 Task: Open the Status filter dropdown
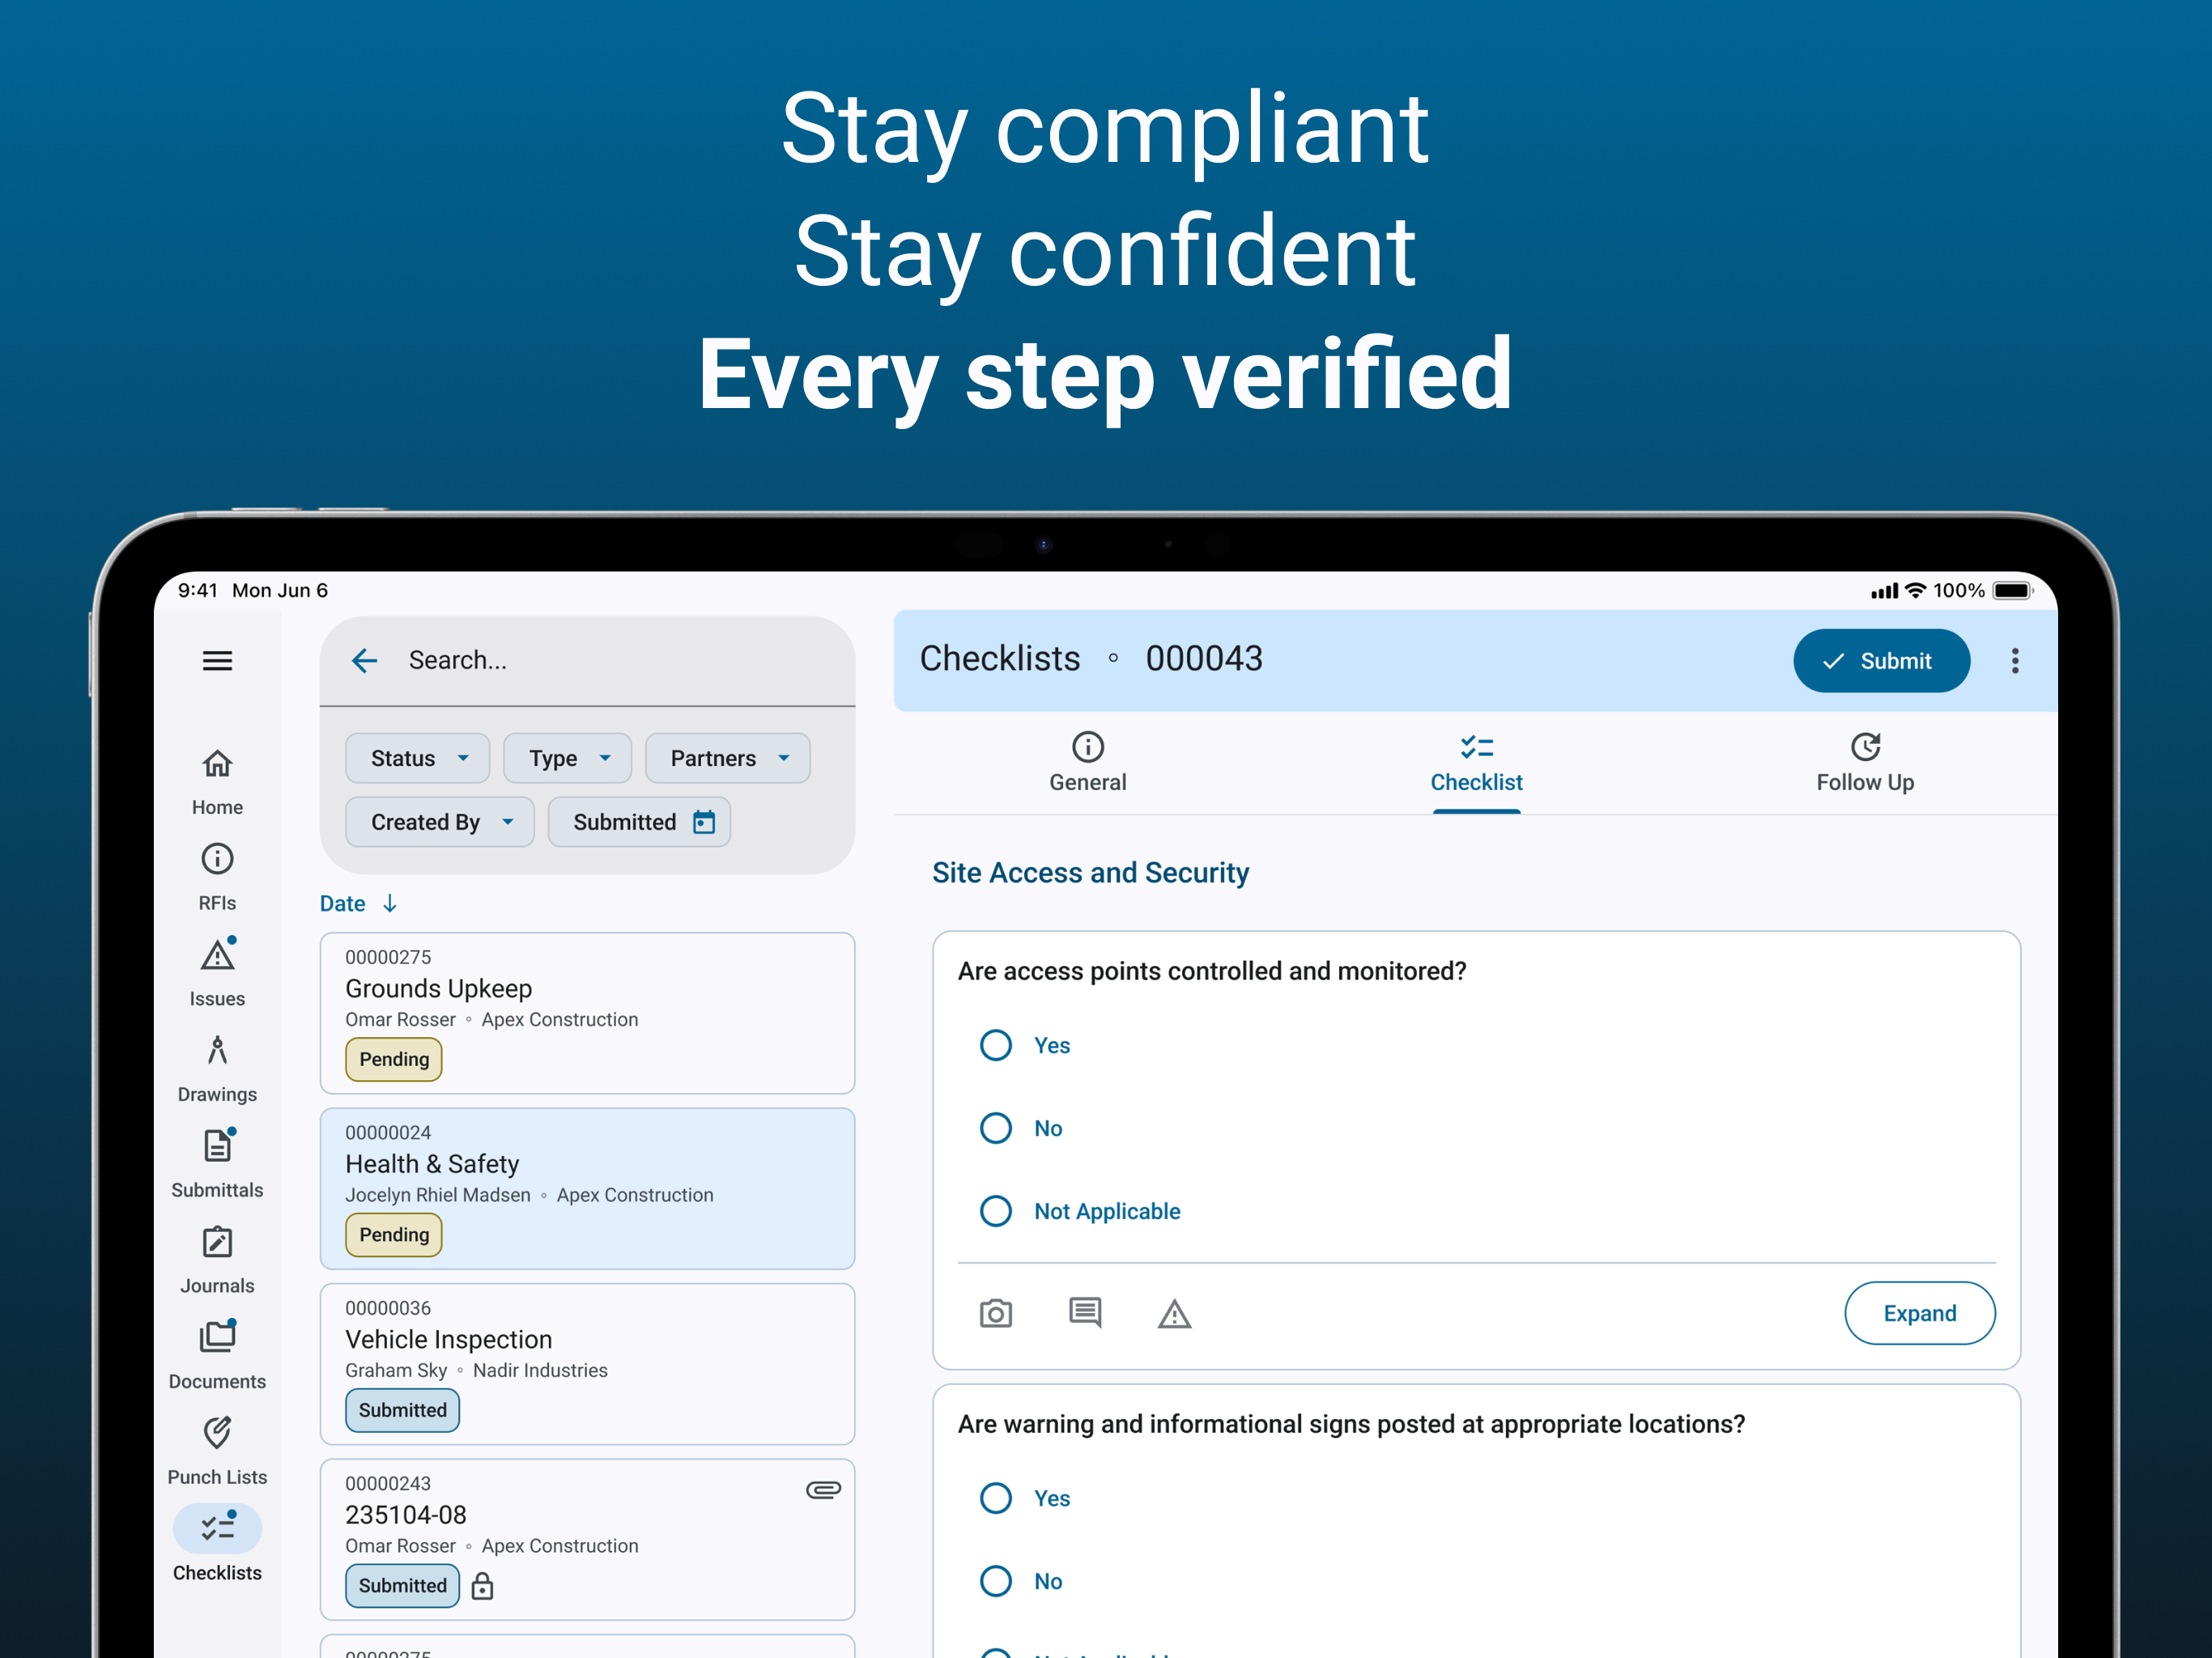[x=417, y=758]
